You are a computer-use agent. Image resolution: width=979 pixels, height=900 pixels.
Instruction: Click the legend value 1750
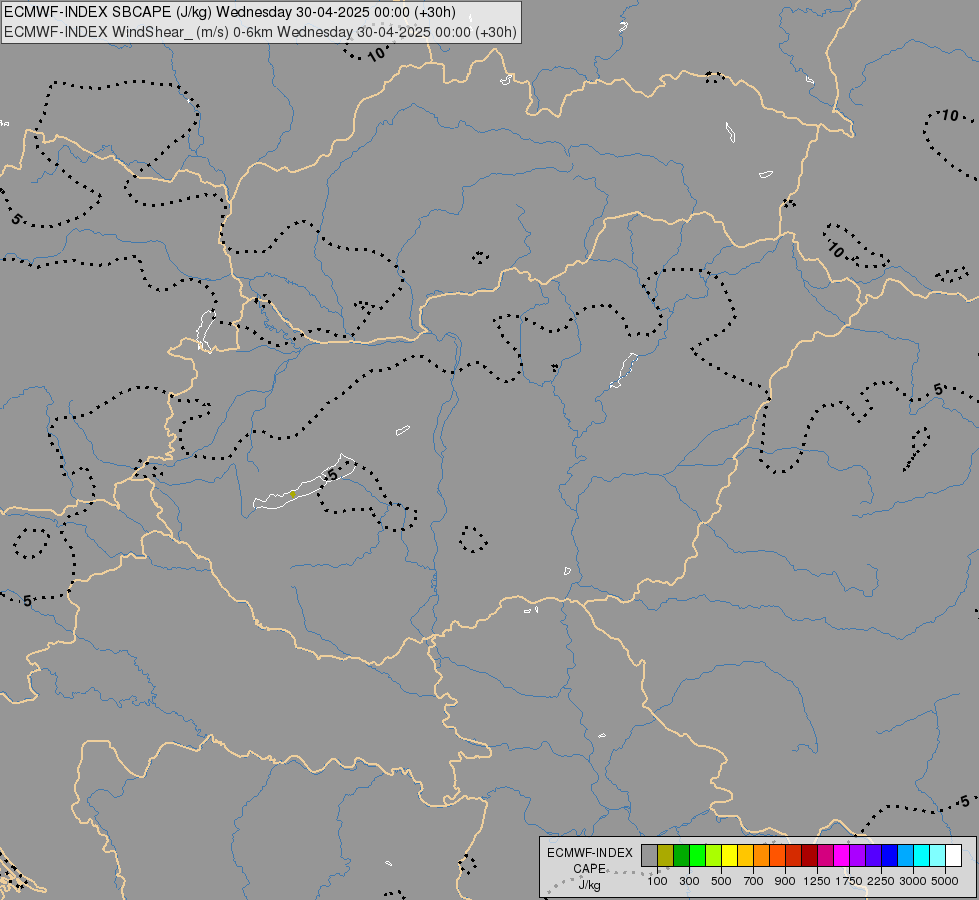[849, 881]
